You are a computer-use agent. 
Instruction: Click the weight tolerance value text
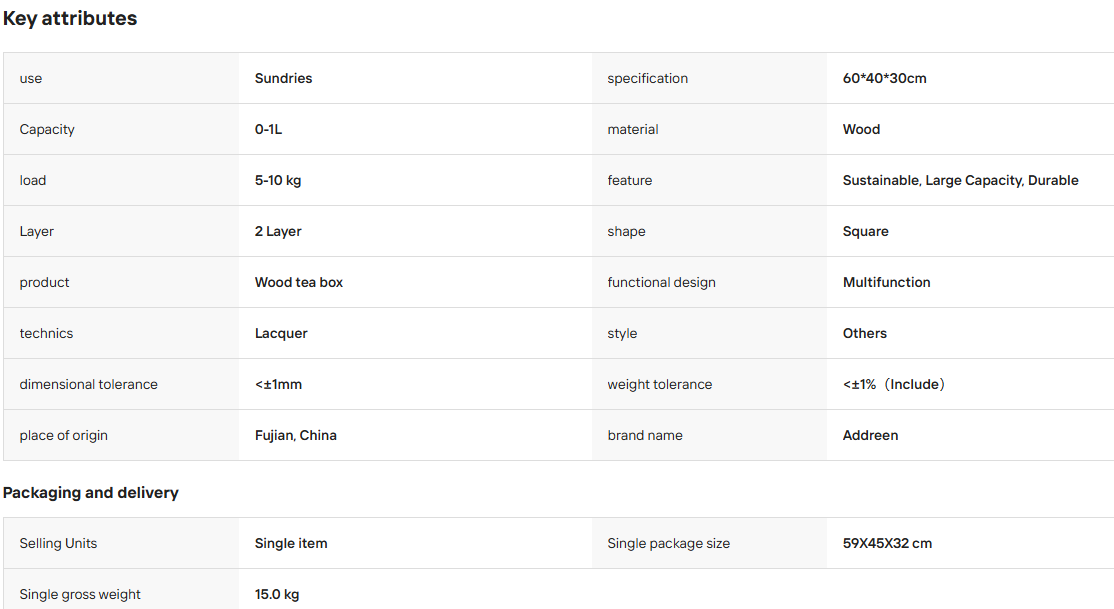pyautogui.click(x=894, y=384)
